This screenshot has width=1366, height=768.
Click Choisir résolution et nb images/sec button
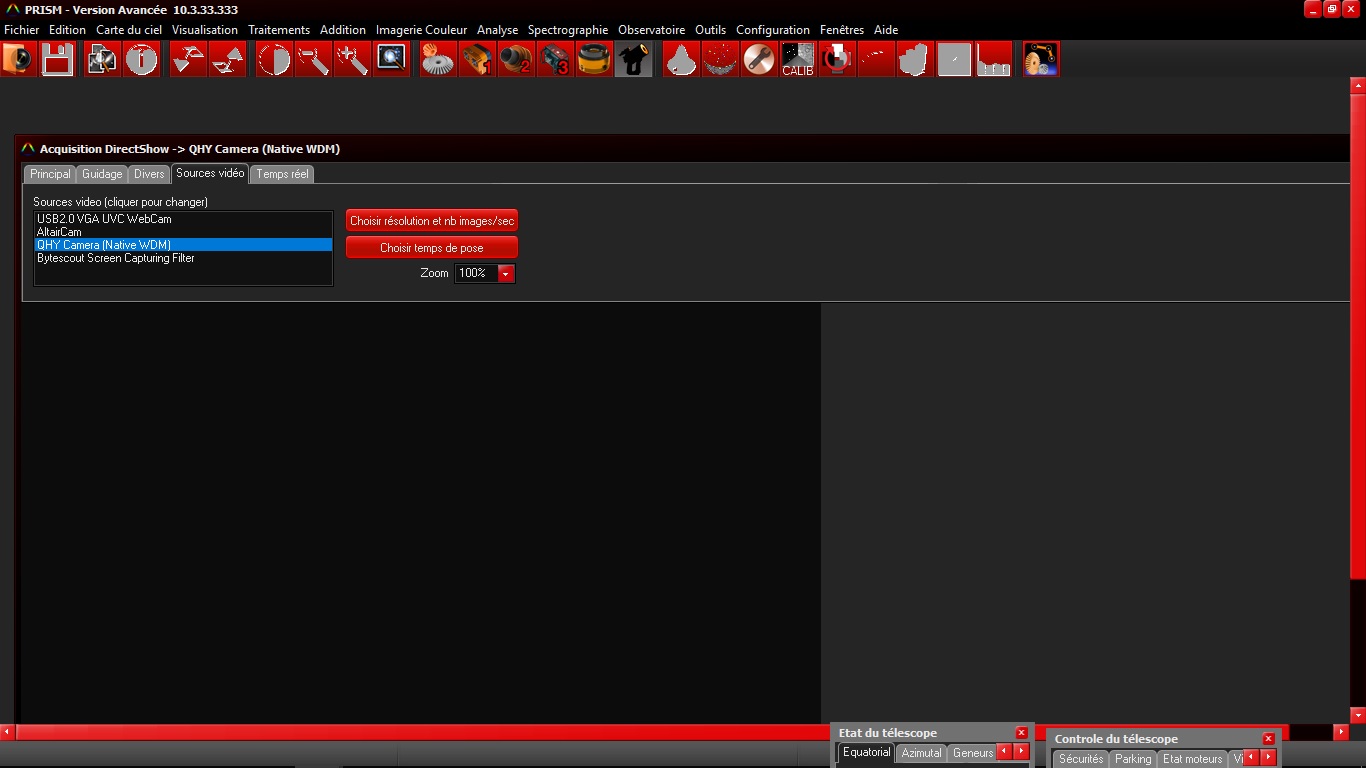coord(432,221)
